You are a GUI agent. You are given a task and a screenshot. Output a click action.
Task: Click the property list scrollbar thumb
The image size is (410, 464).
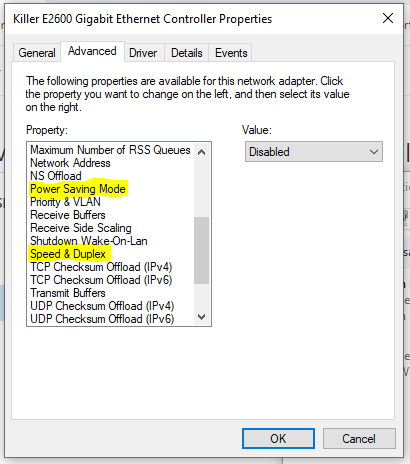click(x=201, y=250)
